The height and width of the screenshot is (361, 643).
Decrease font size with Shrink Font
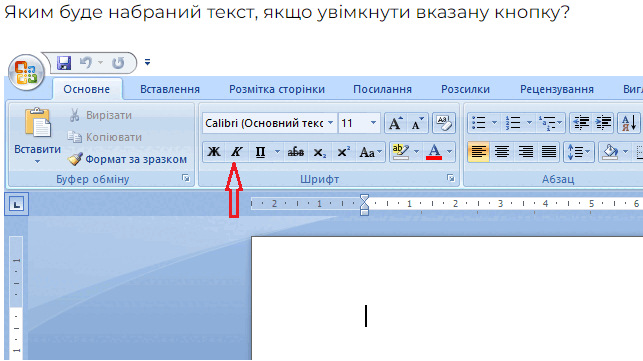tap(417, 123)
